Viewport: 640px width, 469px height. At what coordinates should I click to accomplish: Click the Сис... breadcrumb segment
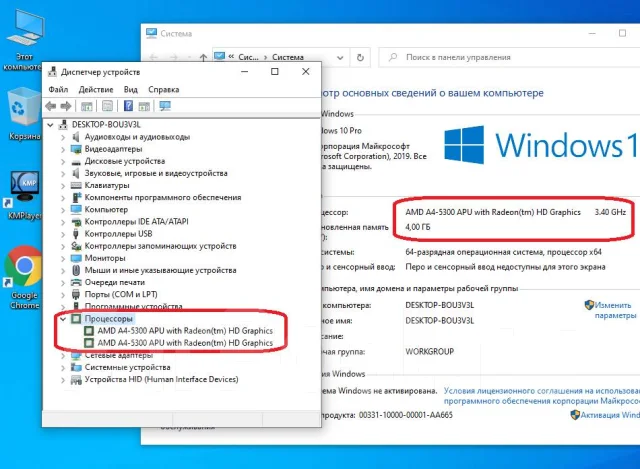[248, 57]
